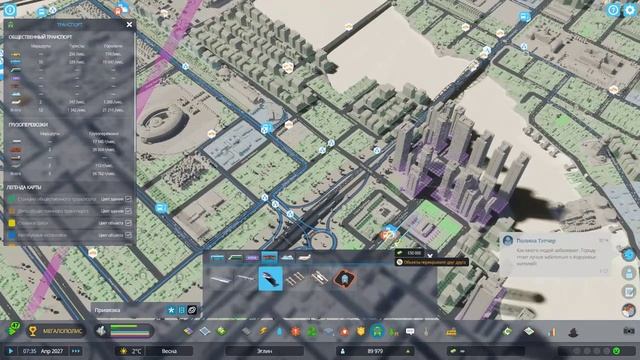Open the Roads tool icon

(246, 331)
